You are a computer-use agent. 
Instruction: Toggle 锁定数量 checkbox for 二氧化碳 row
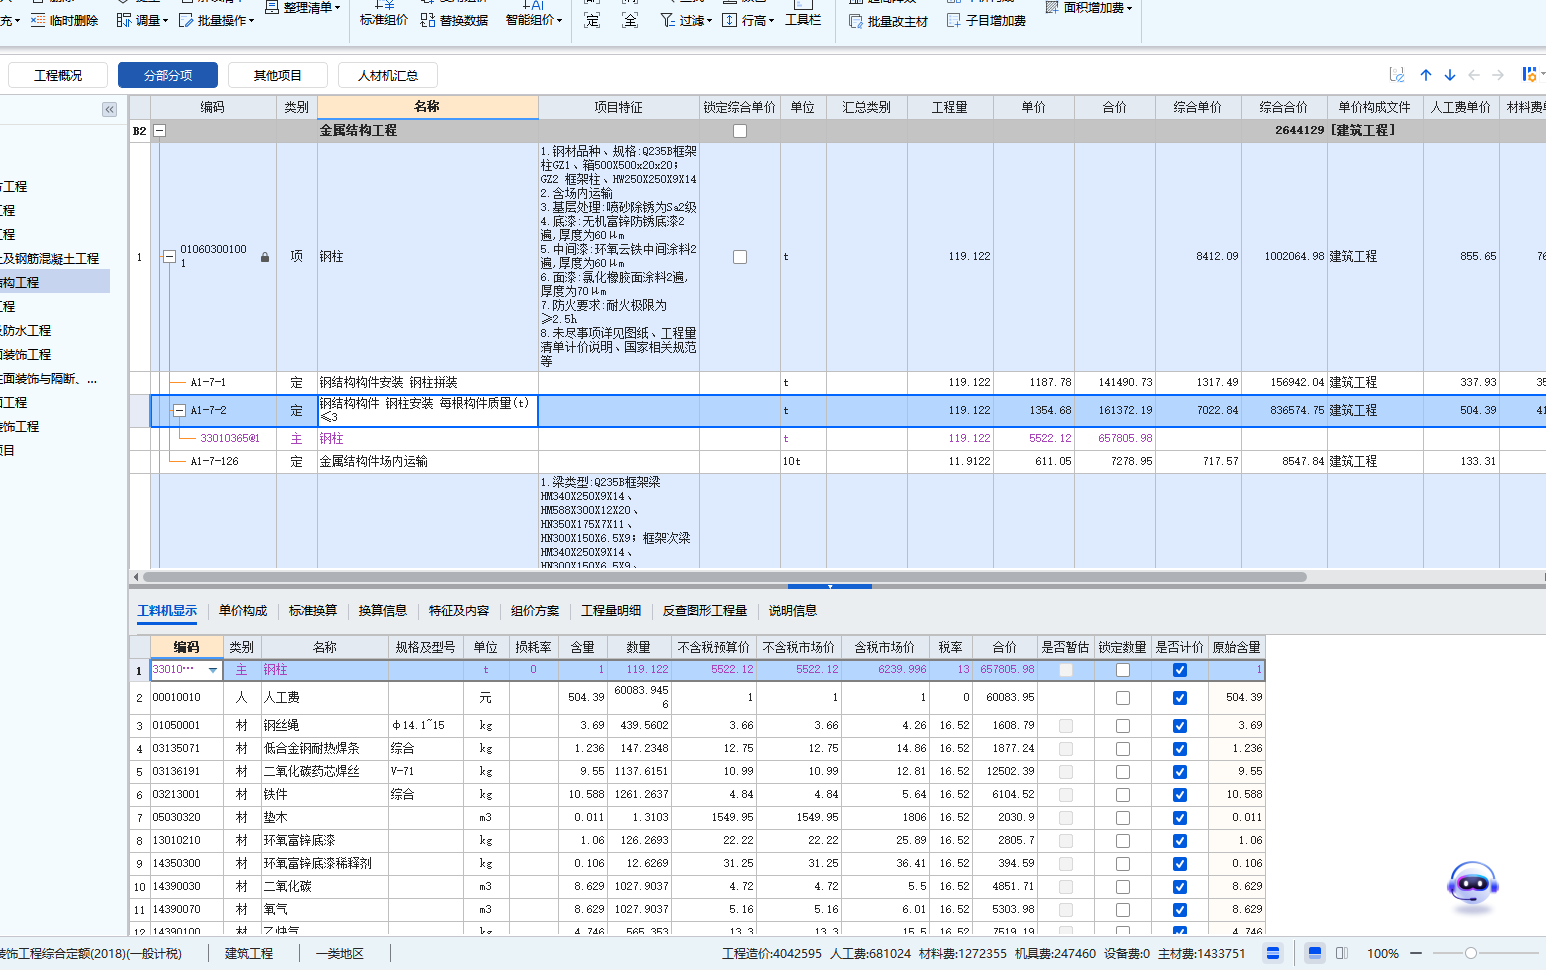(x=1123, y=887)
